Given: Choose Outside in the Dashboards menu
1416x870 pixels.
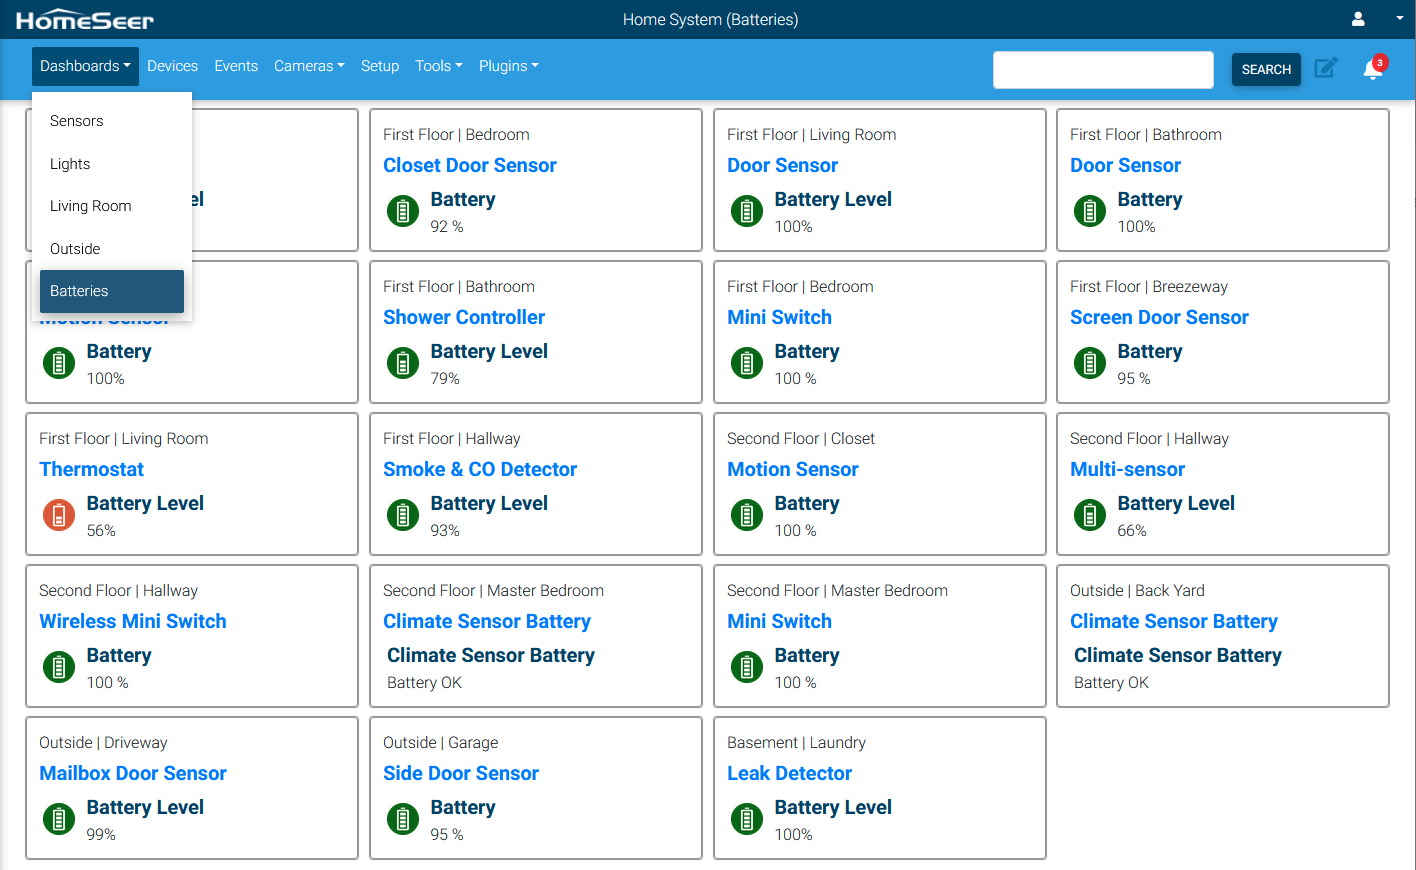Looking at the screenshot, I should (75, 249).
